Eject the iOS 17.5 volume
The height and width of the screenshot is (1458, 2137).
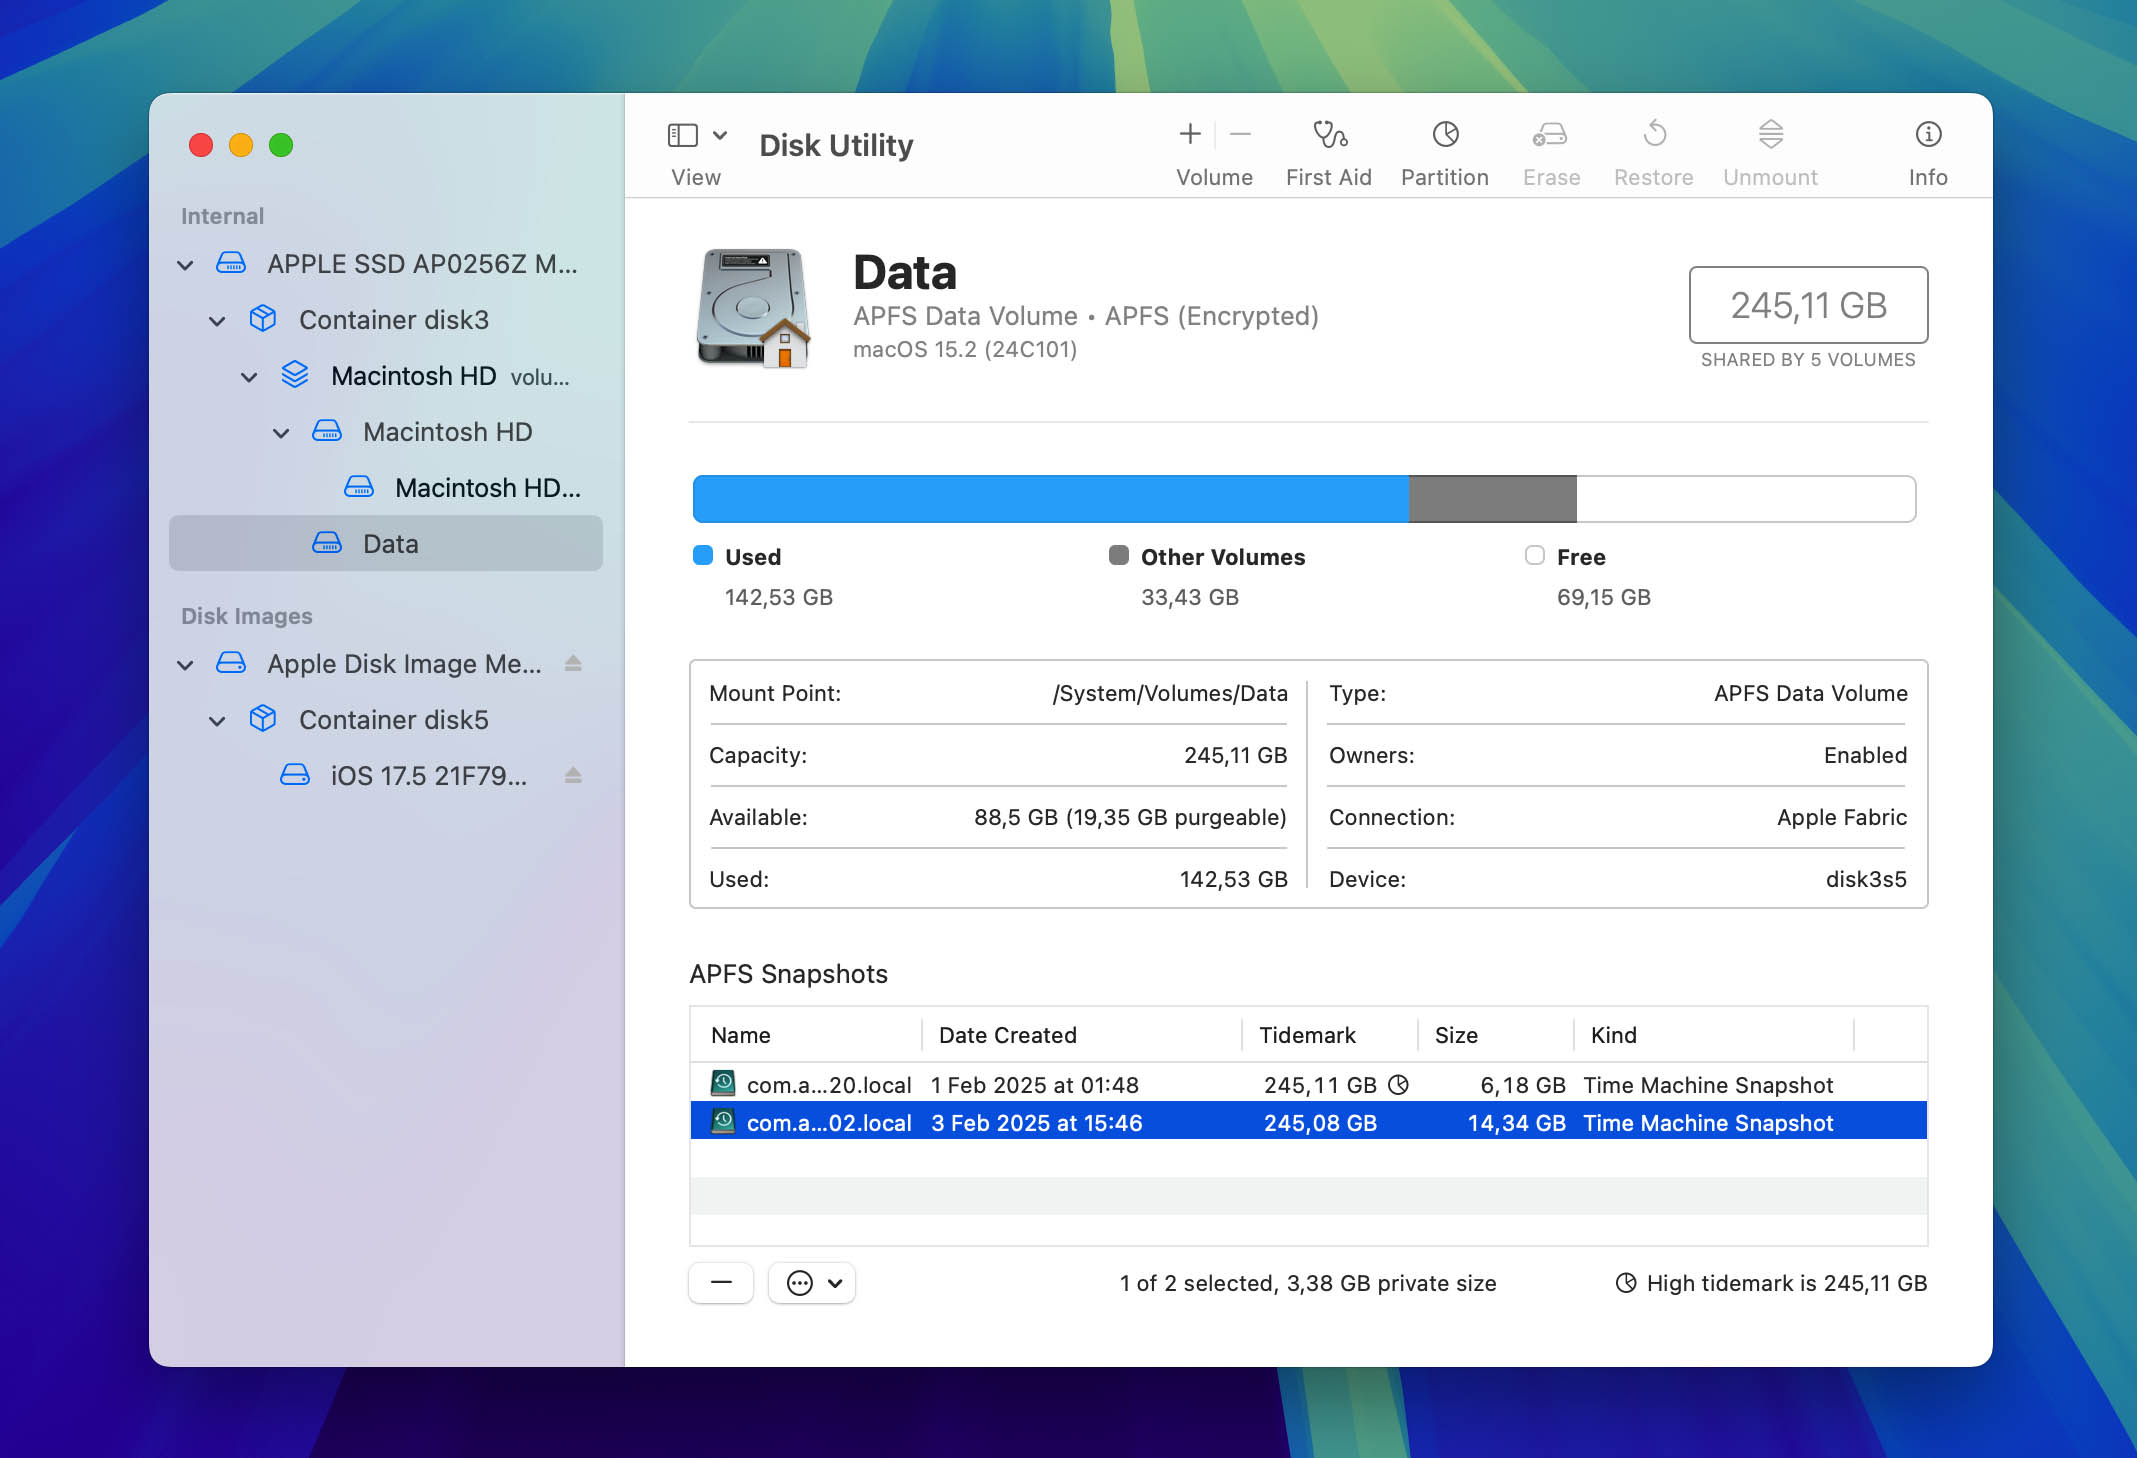tap(573, 776)
